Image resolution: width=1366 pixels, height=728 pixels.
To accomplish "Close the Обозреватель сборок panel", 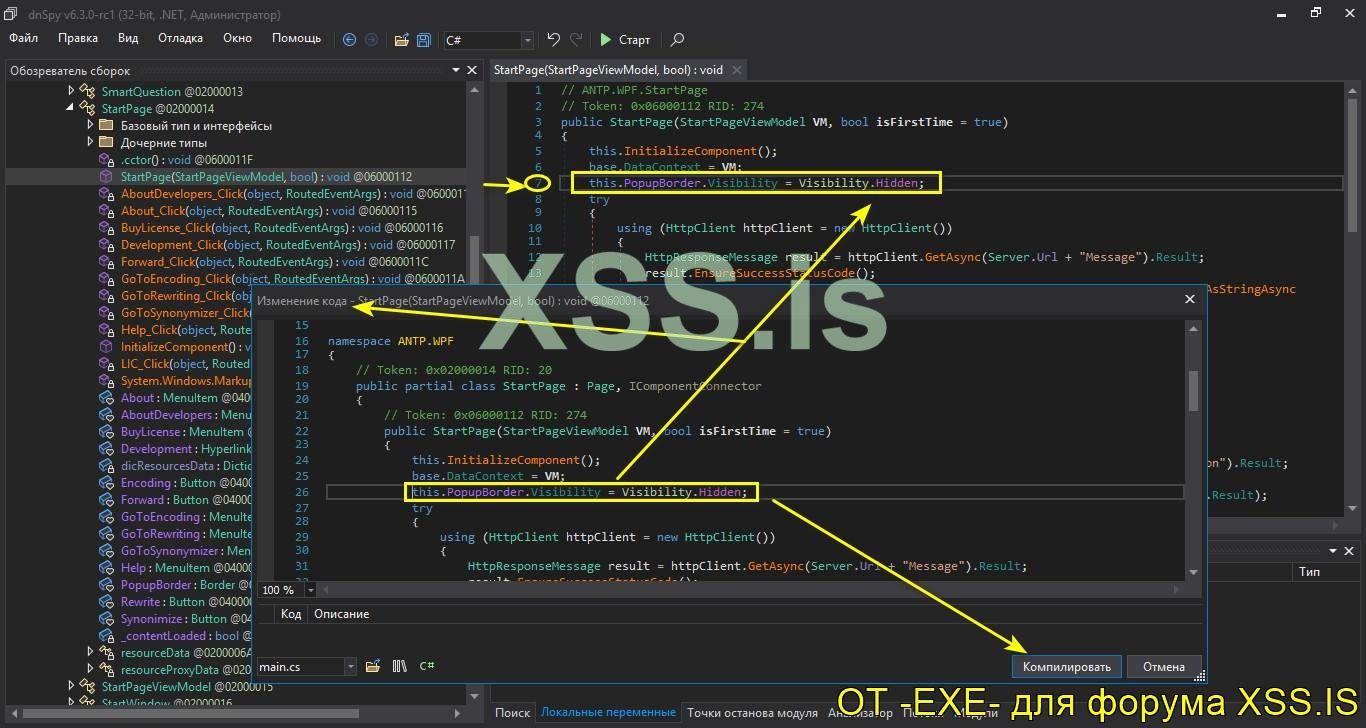I will tap(472, 70).
